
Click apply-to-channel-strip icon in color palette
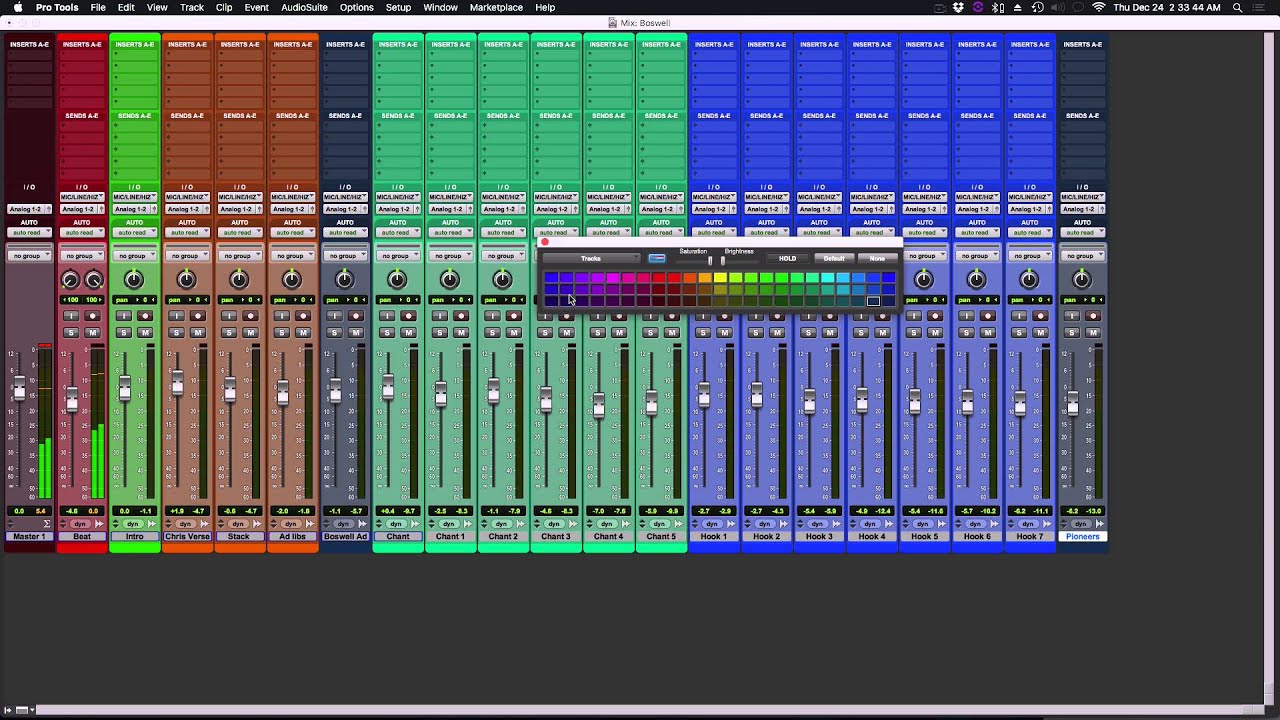coord(657,258)
